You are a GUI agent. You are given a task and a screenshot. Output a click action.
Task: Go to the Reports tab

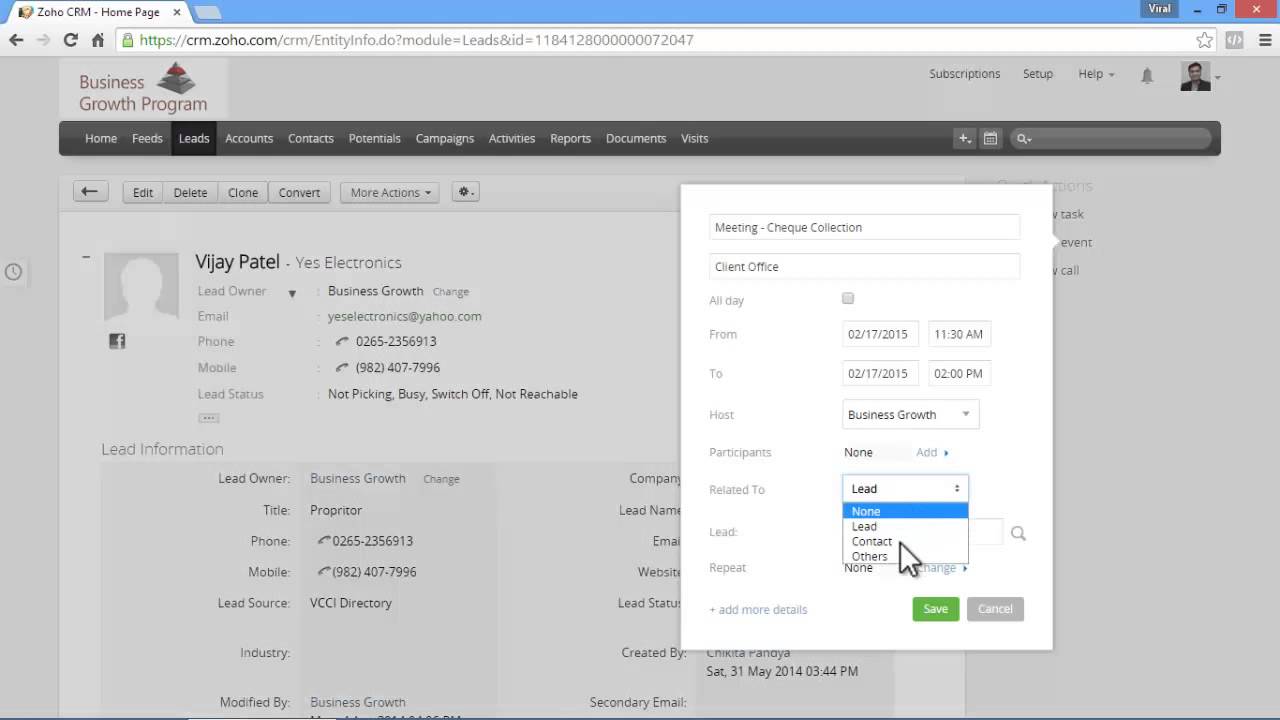570,139
